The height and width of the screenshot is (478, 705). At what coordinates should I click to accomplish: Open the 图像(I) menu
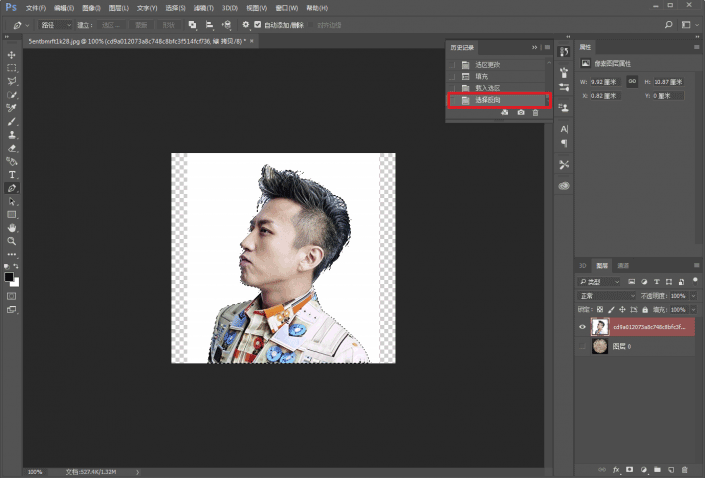click(91, 8)
